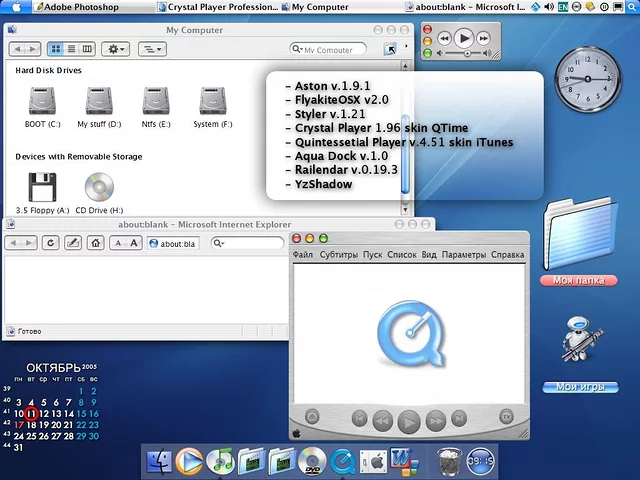Open the arrange-by dropdown in My Computer

click(x=152, y=49)
